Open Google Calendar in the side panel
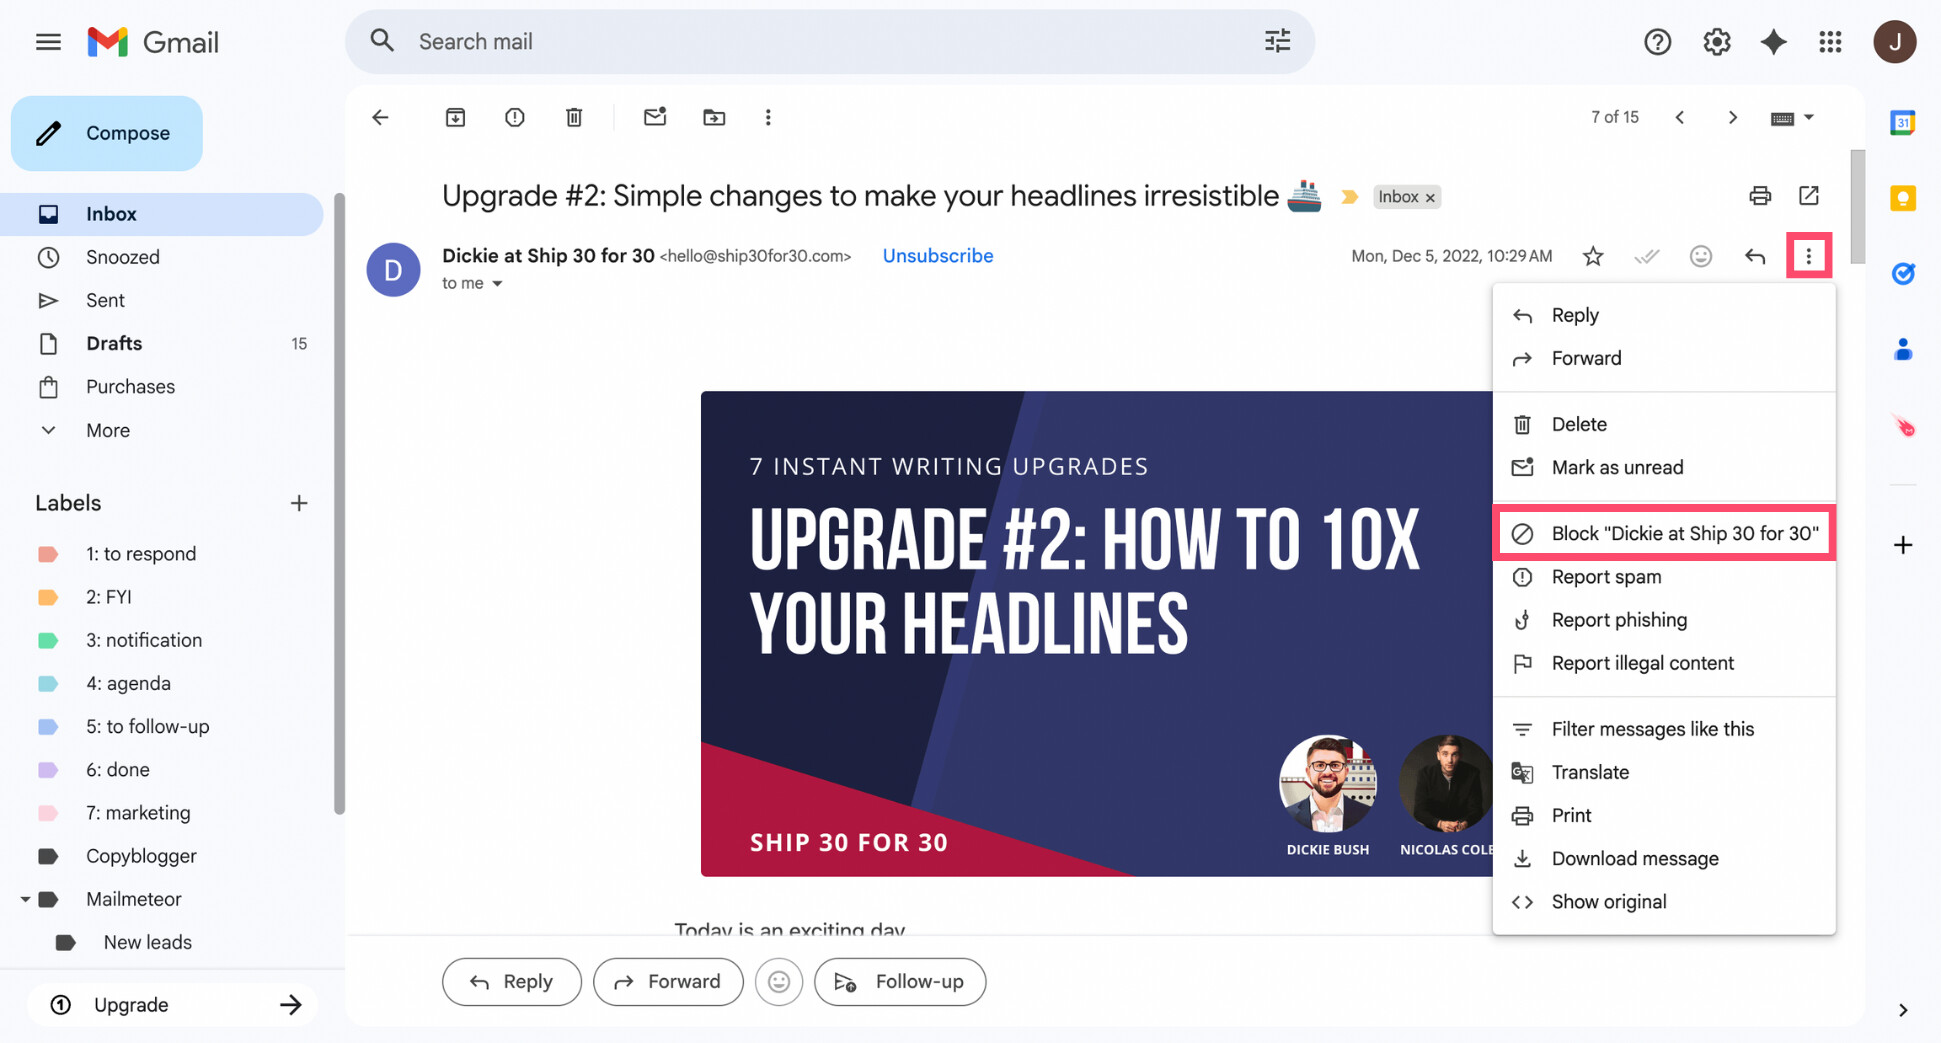1941x1043 pixels. click(x=1902, y=122)
